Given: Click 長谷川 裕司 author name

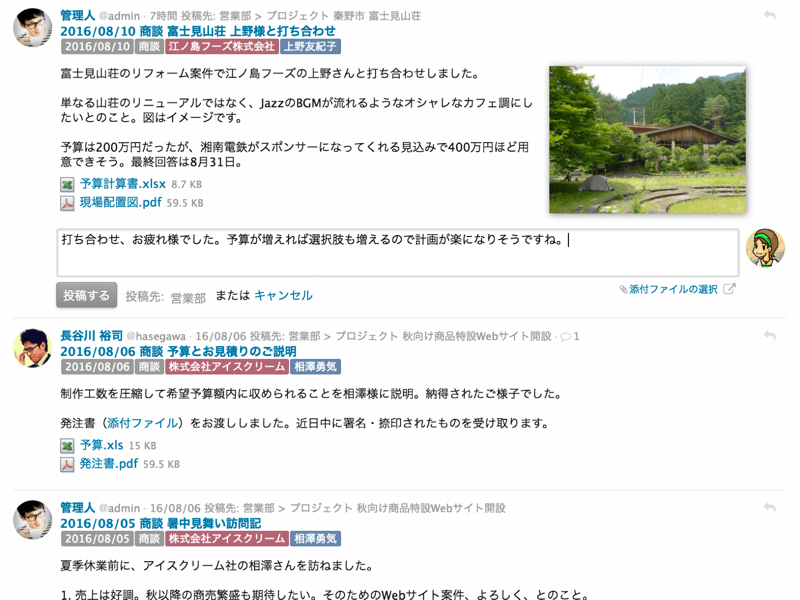Looking at the screenshot, I should coord(91,336).
